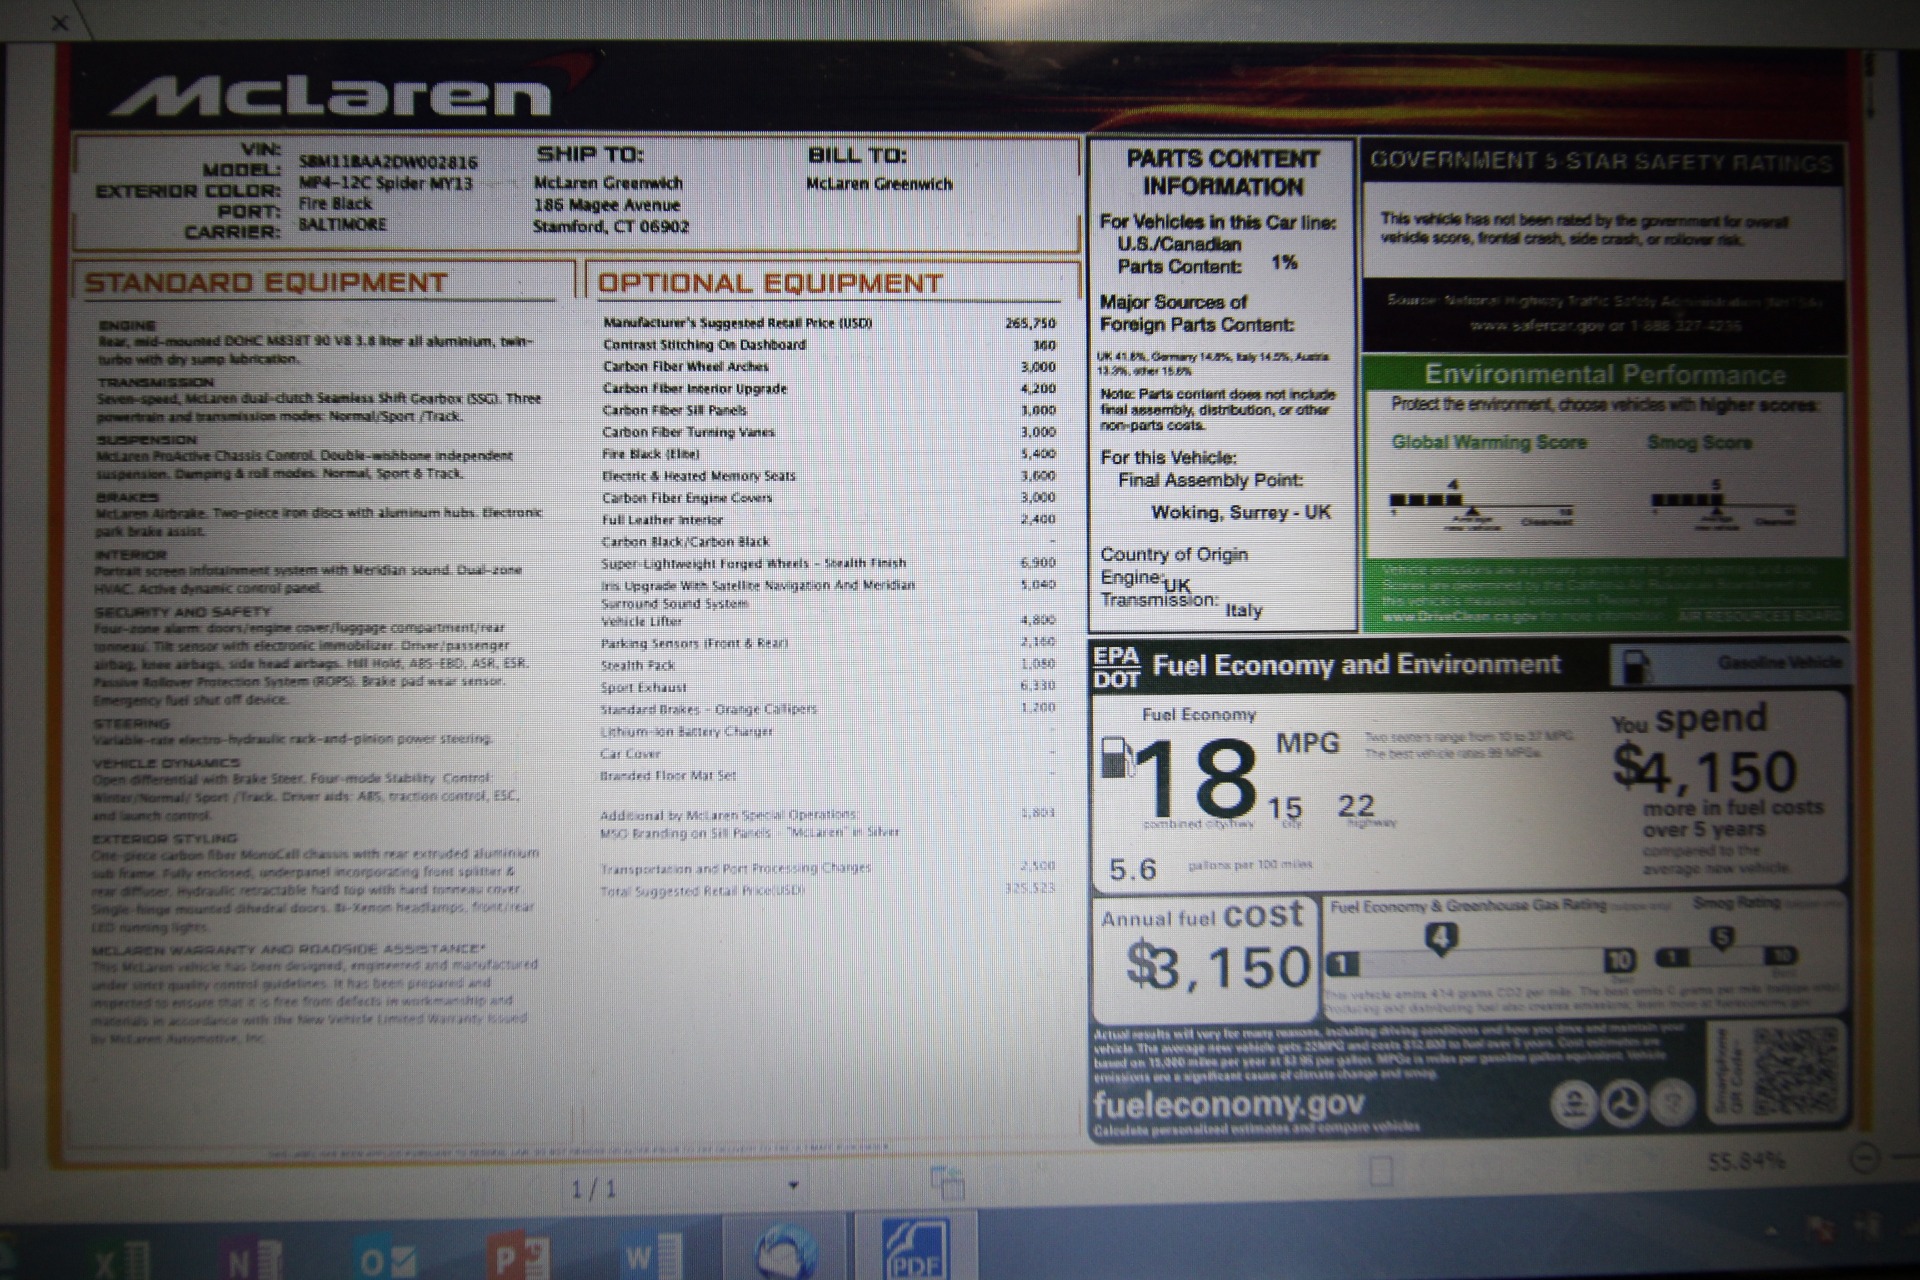Click the Environmental Performance banner
The width and height of the screenshot is (1920, 1280).
coord(1604,374)
